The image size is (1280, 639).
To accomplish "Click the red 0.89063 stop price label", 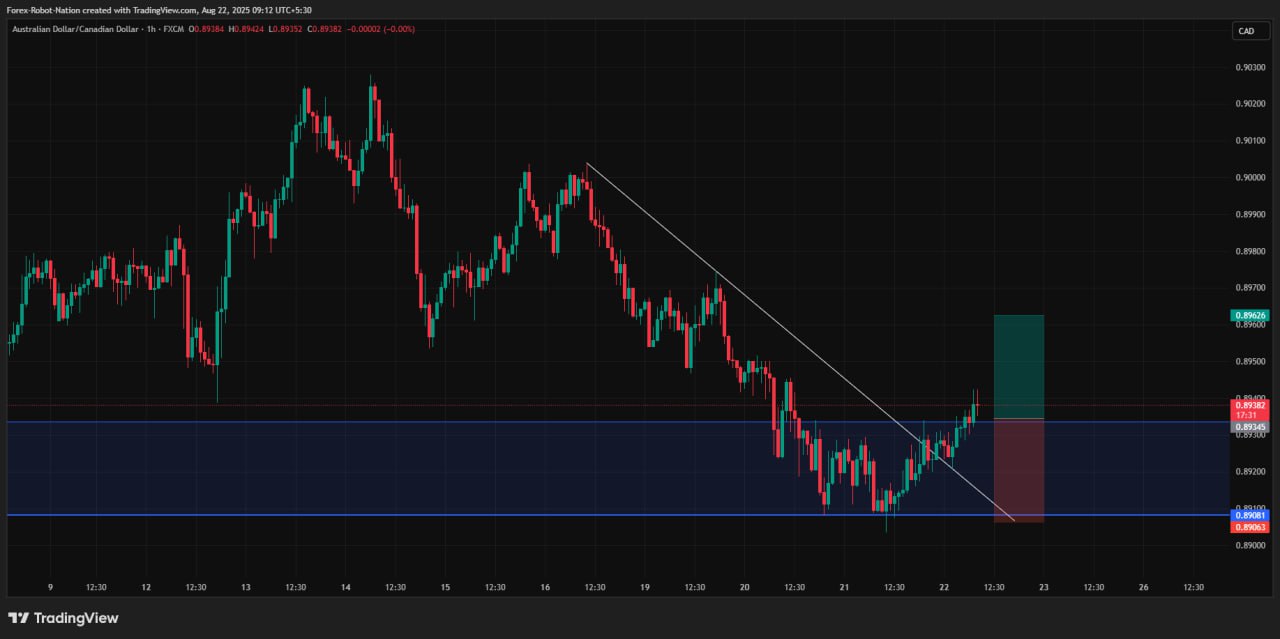I will [x=1250, y=527].
